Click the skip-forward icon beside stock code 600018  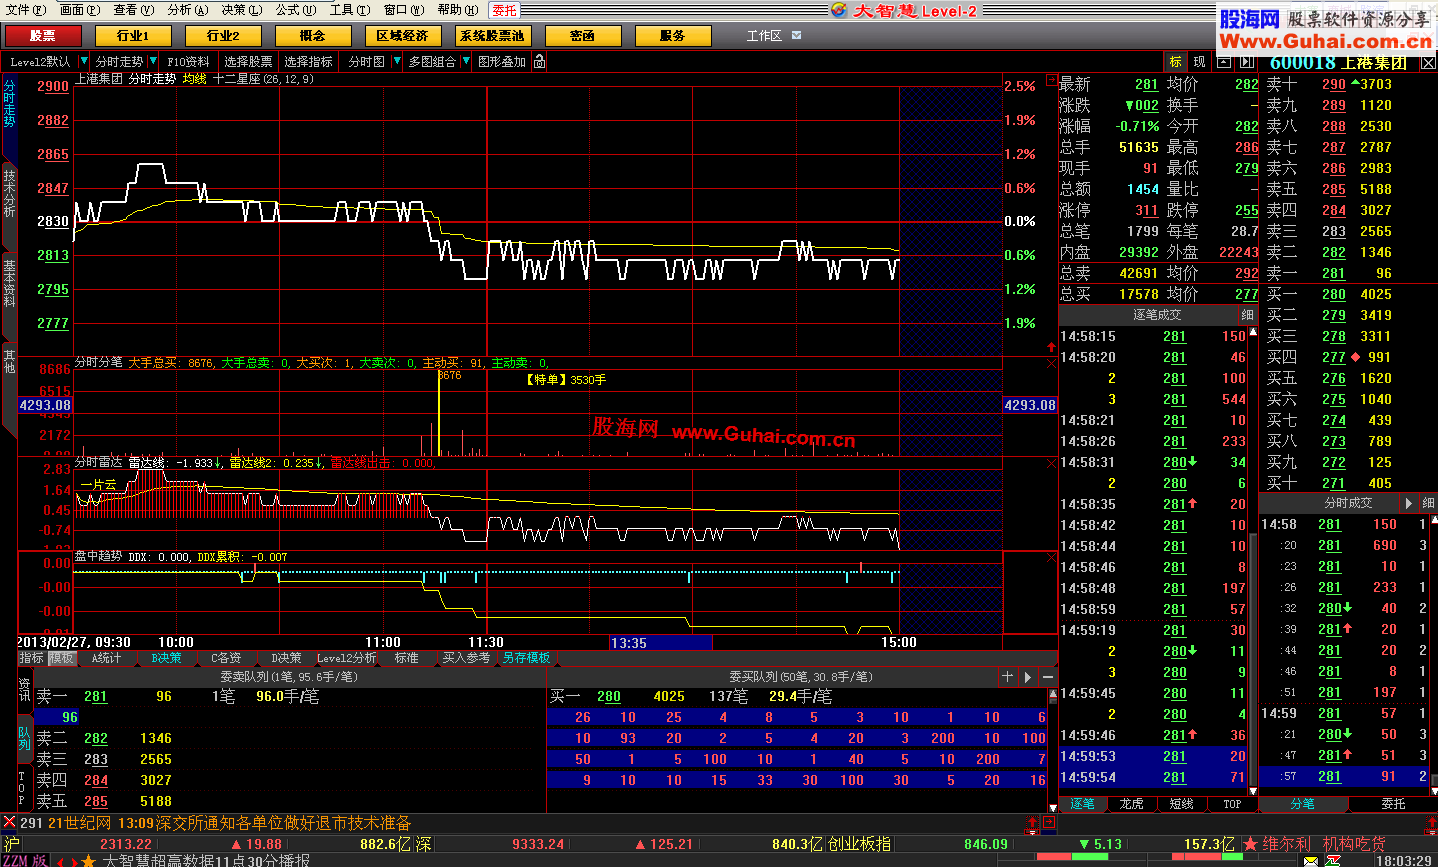pos(1249,62)
